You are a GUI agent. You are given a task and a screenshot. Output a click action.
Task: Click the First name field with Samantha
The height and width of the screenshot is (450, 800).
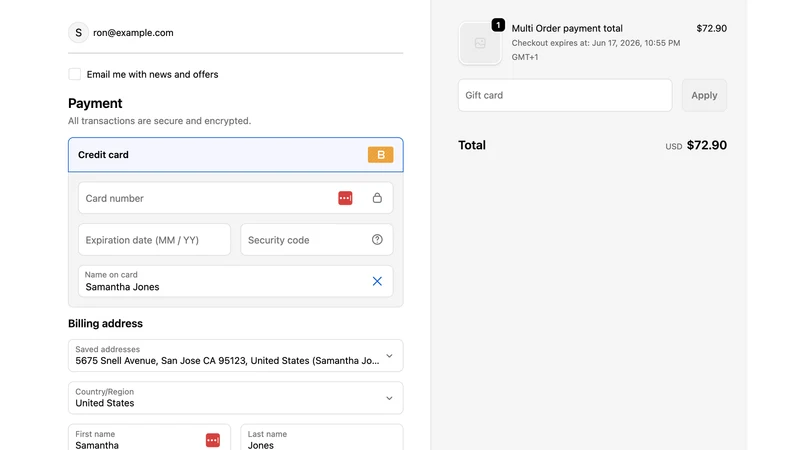tap(149, 438)
